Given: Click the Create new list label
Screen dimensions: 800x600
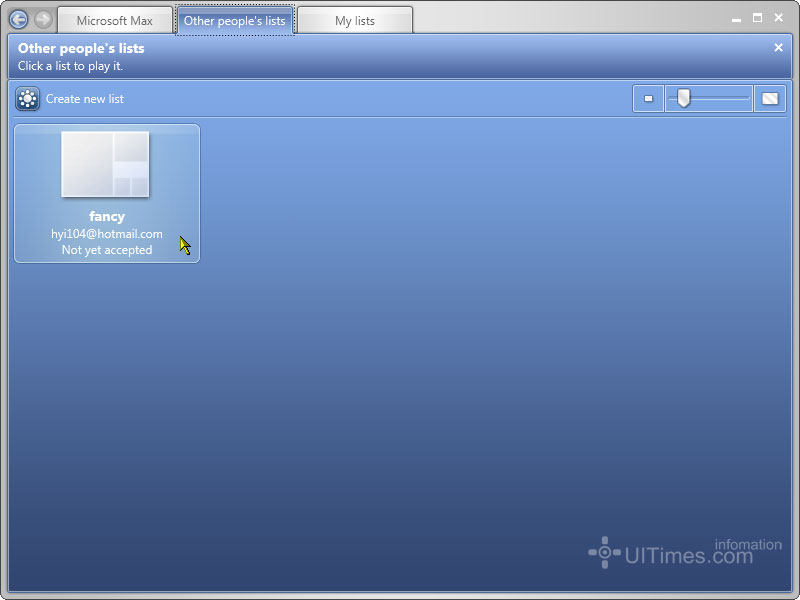Looking at the screenshot, I should pos(85,99).
